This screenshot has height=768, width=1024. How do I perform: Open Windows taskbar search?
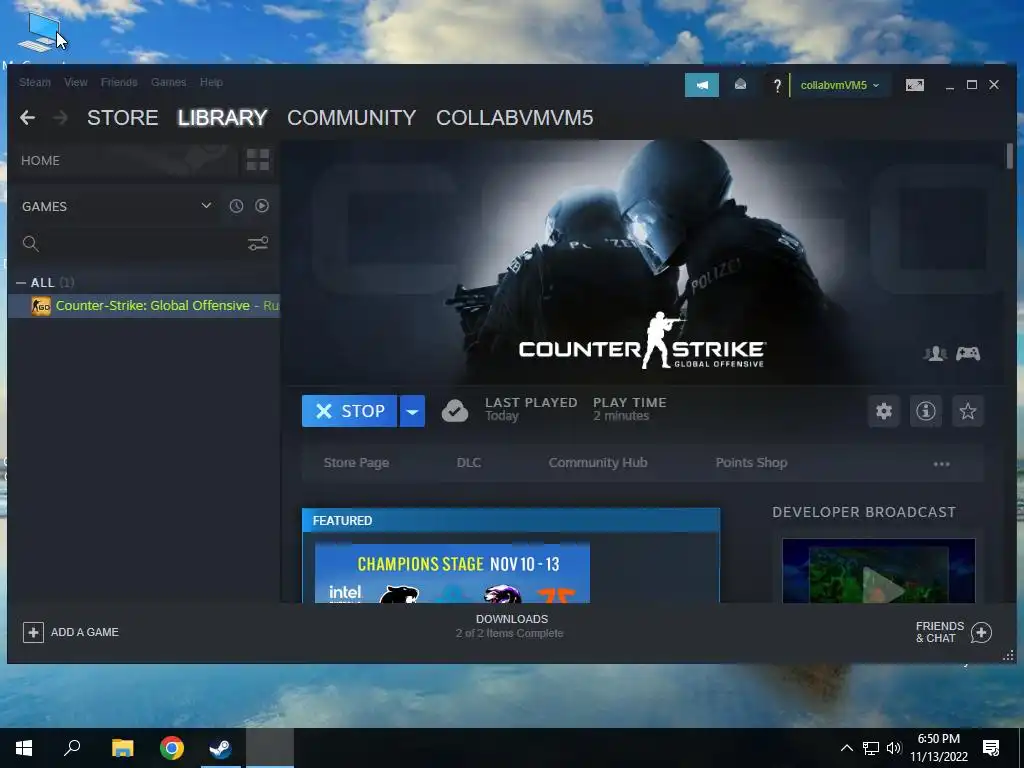72,748
